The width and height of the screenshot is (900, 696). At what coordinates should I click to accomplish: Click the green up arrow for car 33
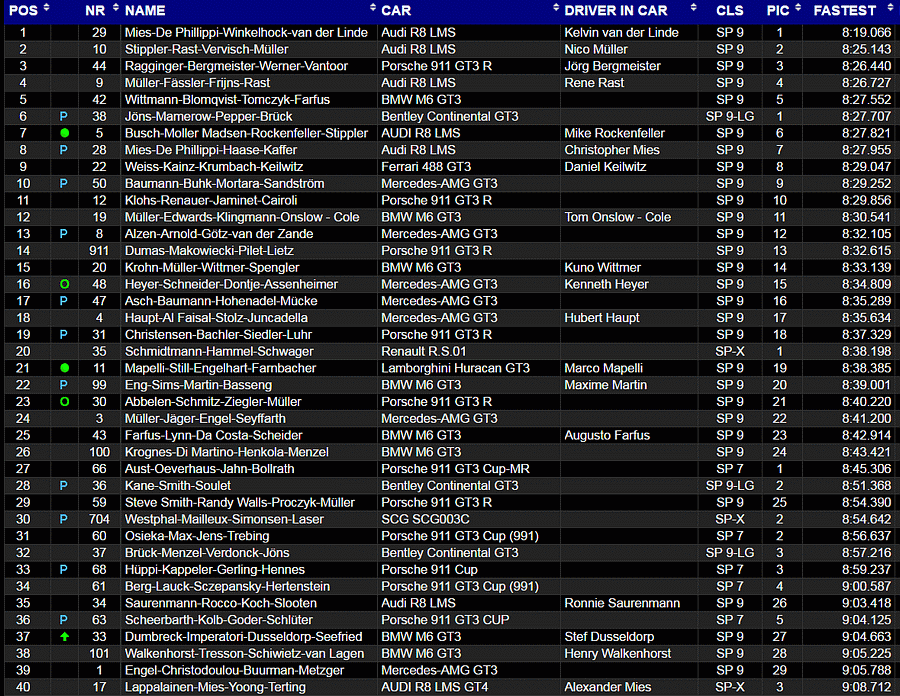click(x=64, y=636)
